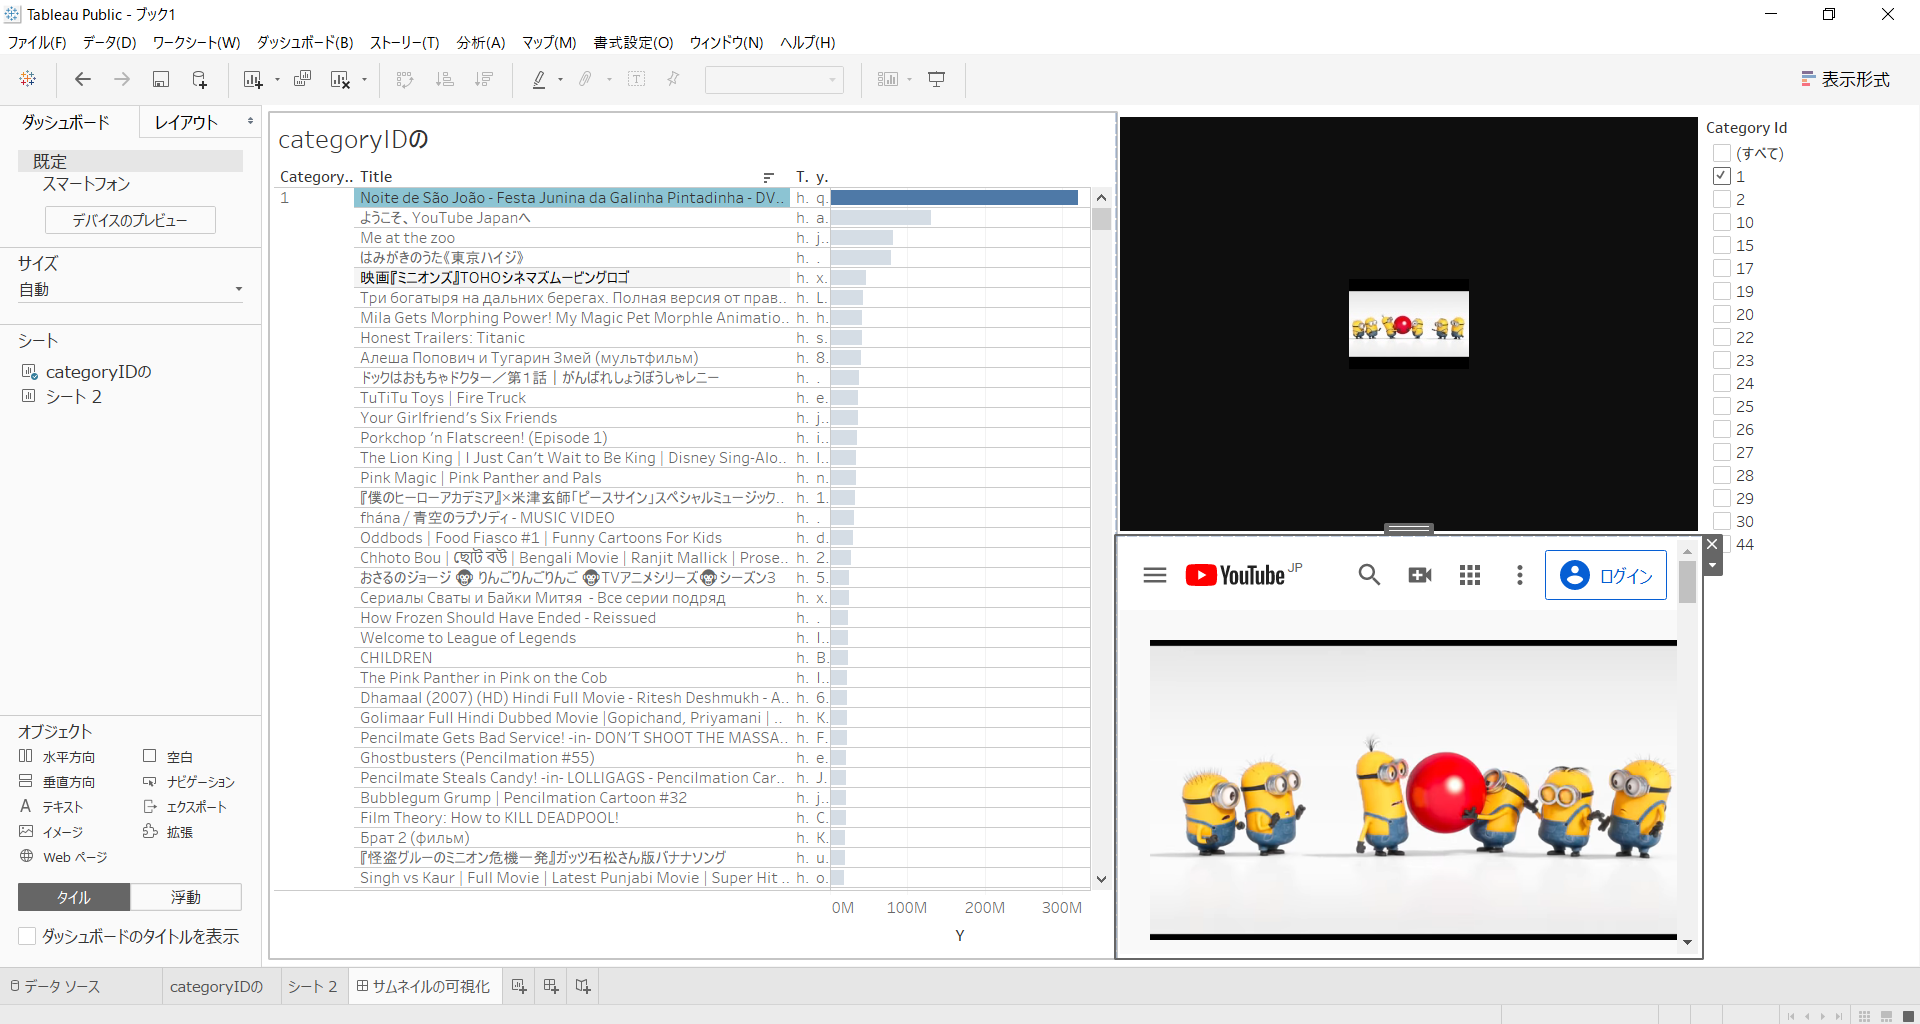The image size is (1920, 1024).
Task: Click the Tableau start page logo icon
Action: [28, 79]
